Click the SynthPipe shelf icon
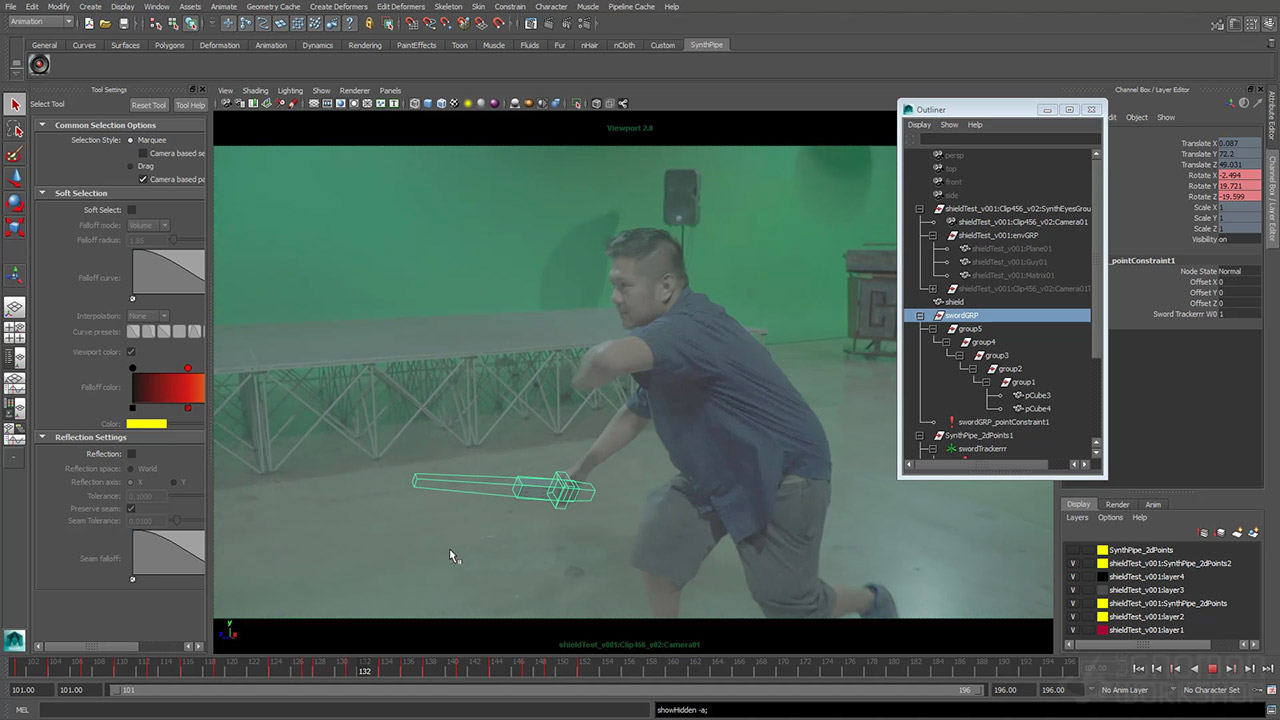1280x720 pixels. [x=39, y=65]
